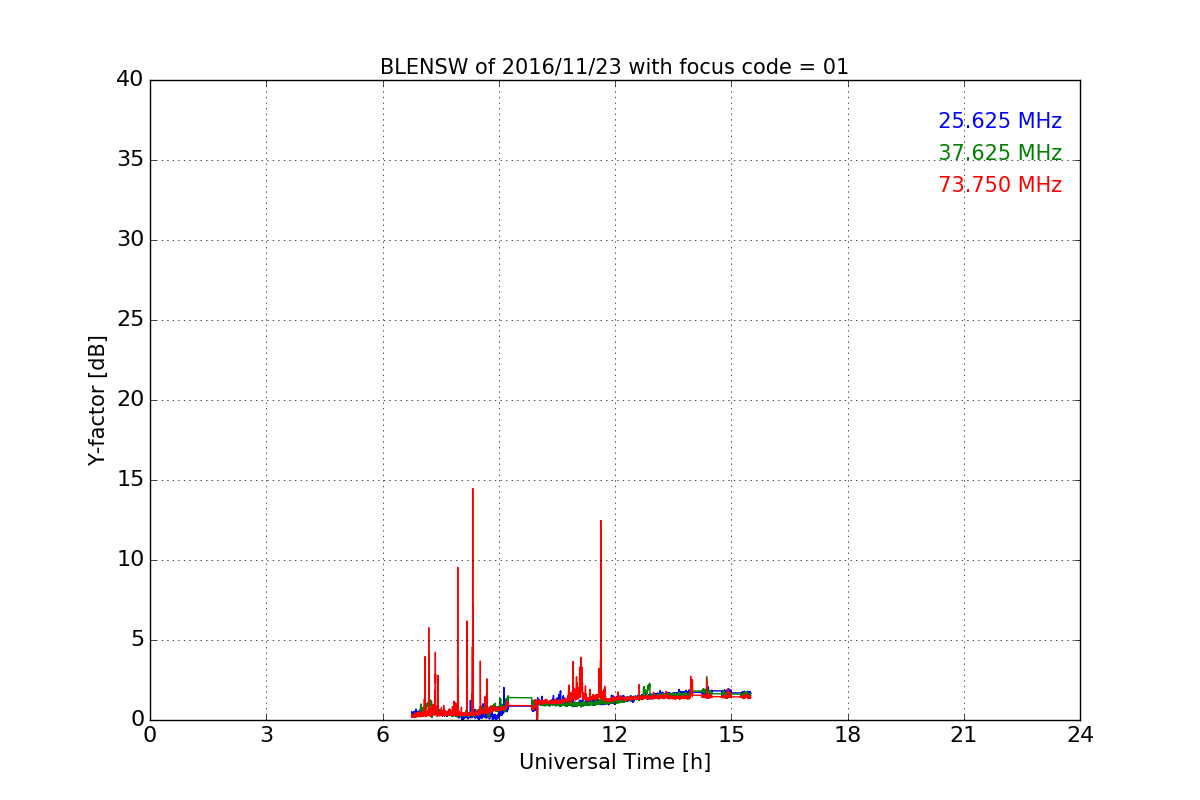Click the x-axis tick label 6

pyautogui.click(x=383, y=735)
